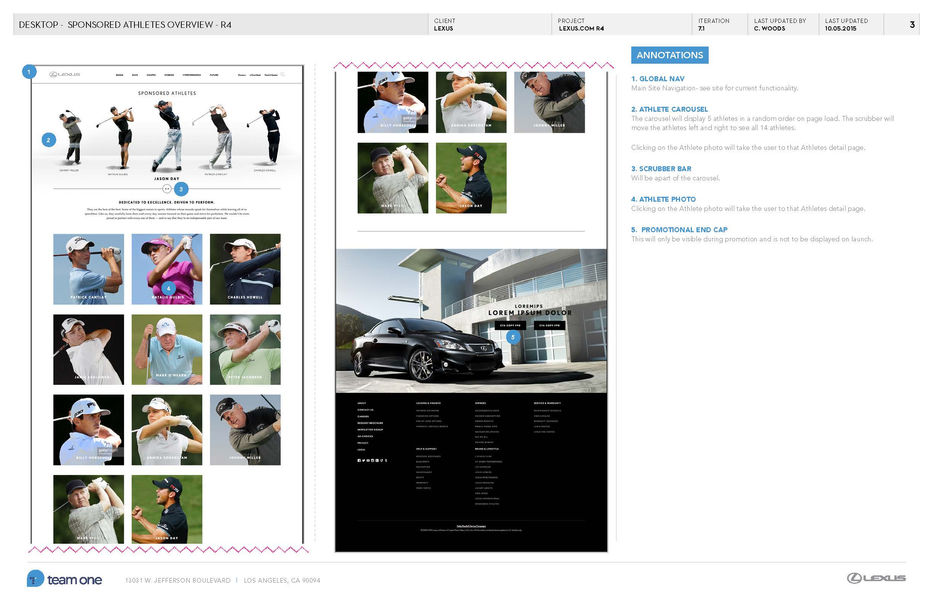The width and height of the screenshot is (927, 604).
Task: Click the address '13031 W. JEFFERSON BOULEVARD'
Action: click(178, 580)
